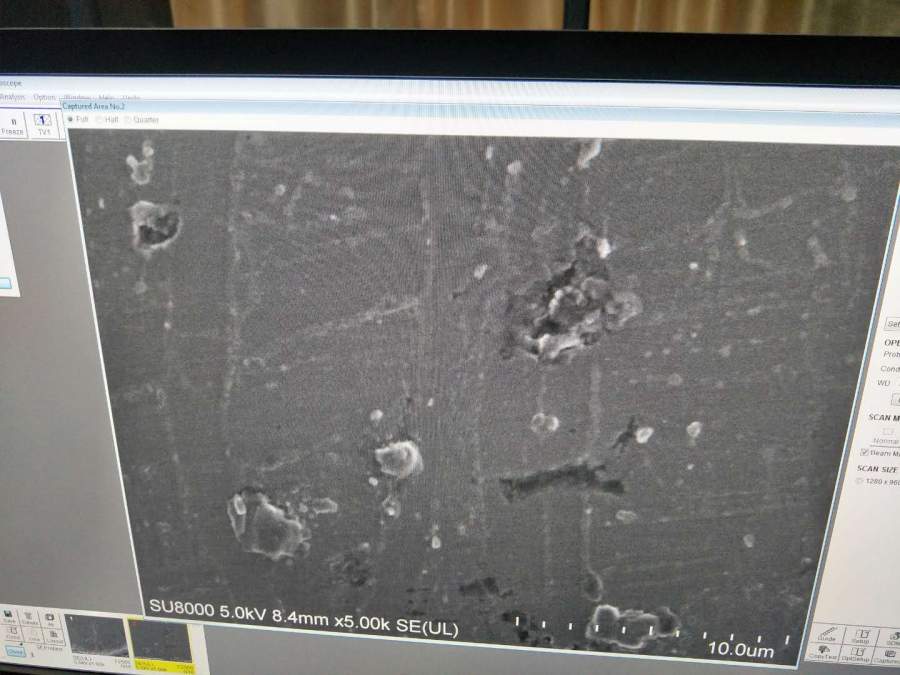
Task: Select the TV1 scan mode icon
Action: coord(43,124)
